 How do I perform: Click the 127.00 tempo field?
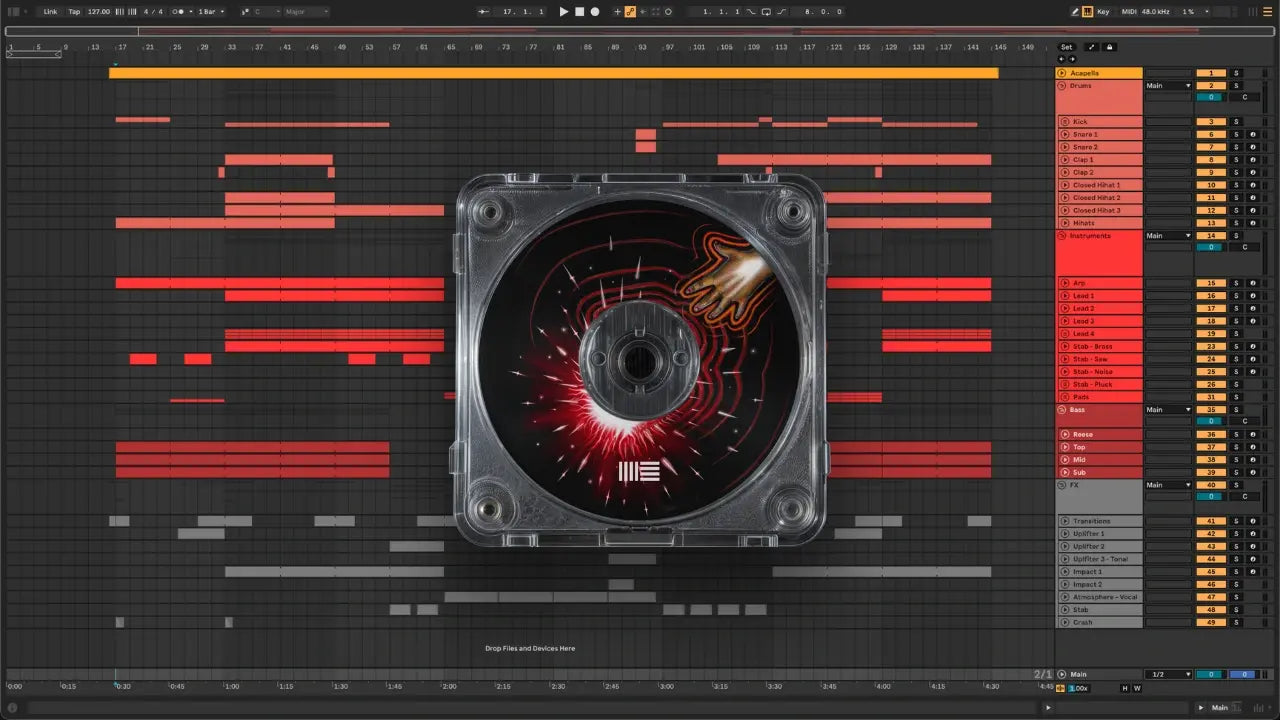click(x=99, y=12)
